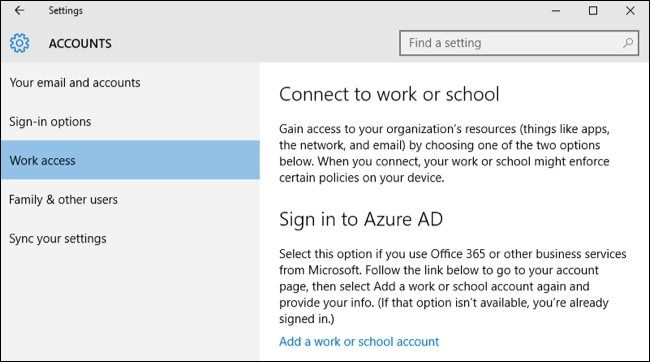Viewport: 650px width, 362px height.
Task: Click the Sign in to Azure AD heading
Action: [361, 219]
